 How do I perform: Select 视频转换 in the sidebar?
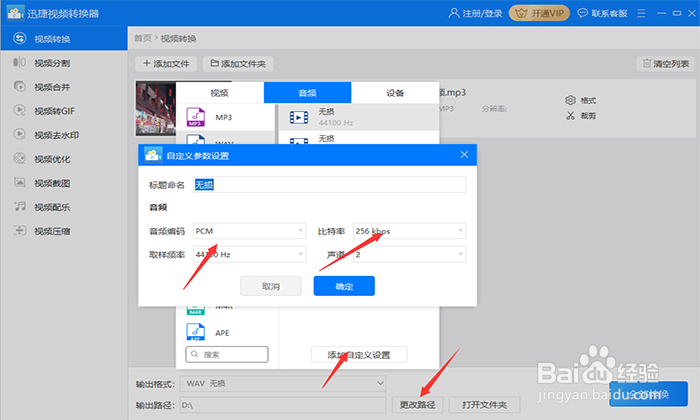[64, 39]
